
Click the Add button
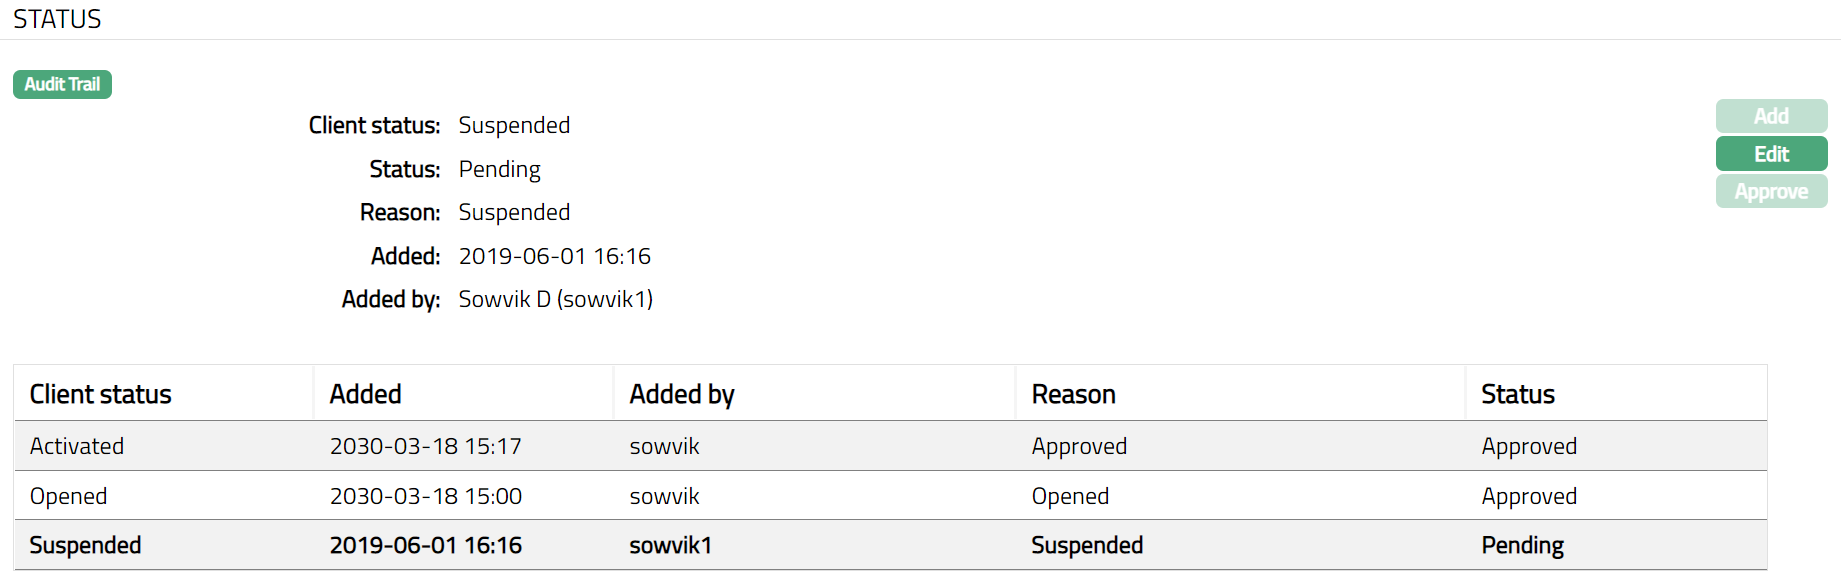1770,116
